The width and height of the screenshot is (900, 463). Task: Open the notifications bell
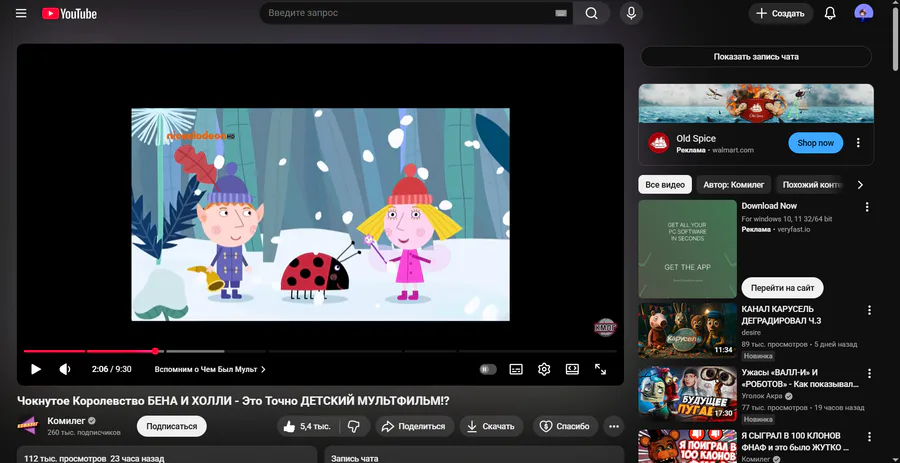pyautogui.click(x=830, y=13)
